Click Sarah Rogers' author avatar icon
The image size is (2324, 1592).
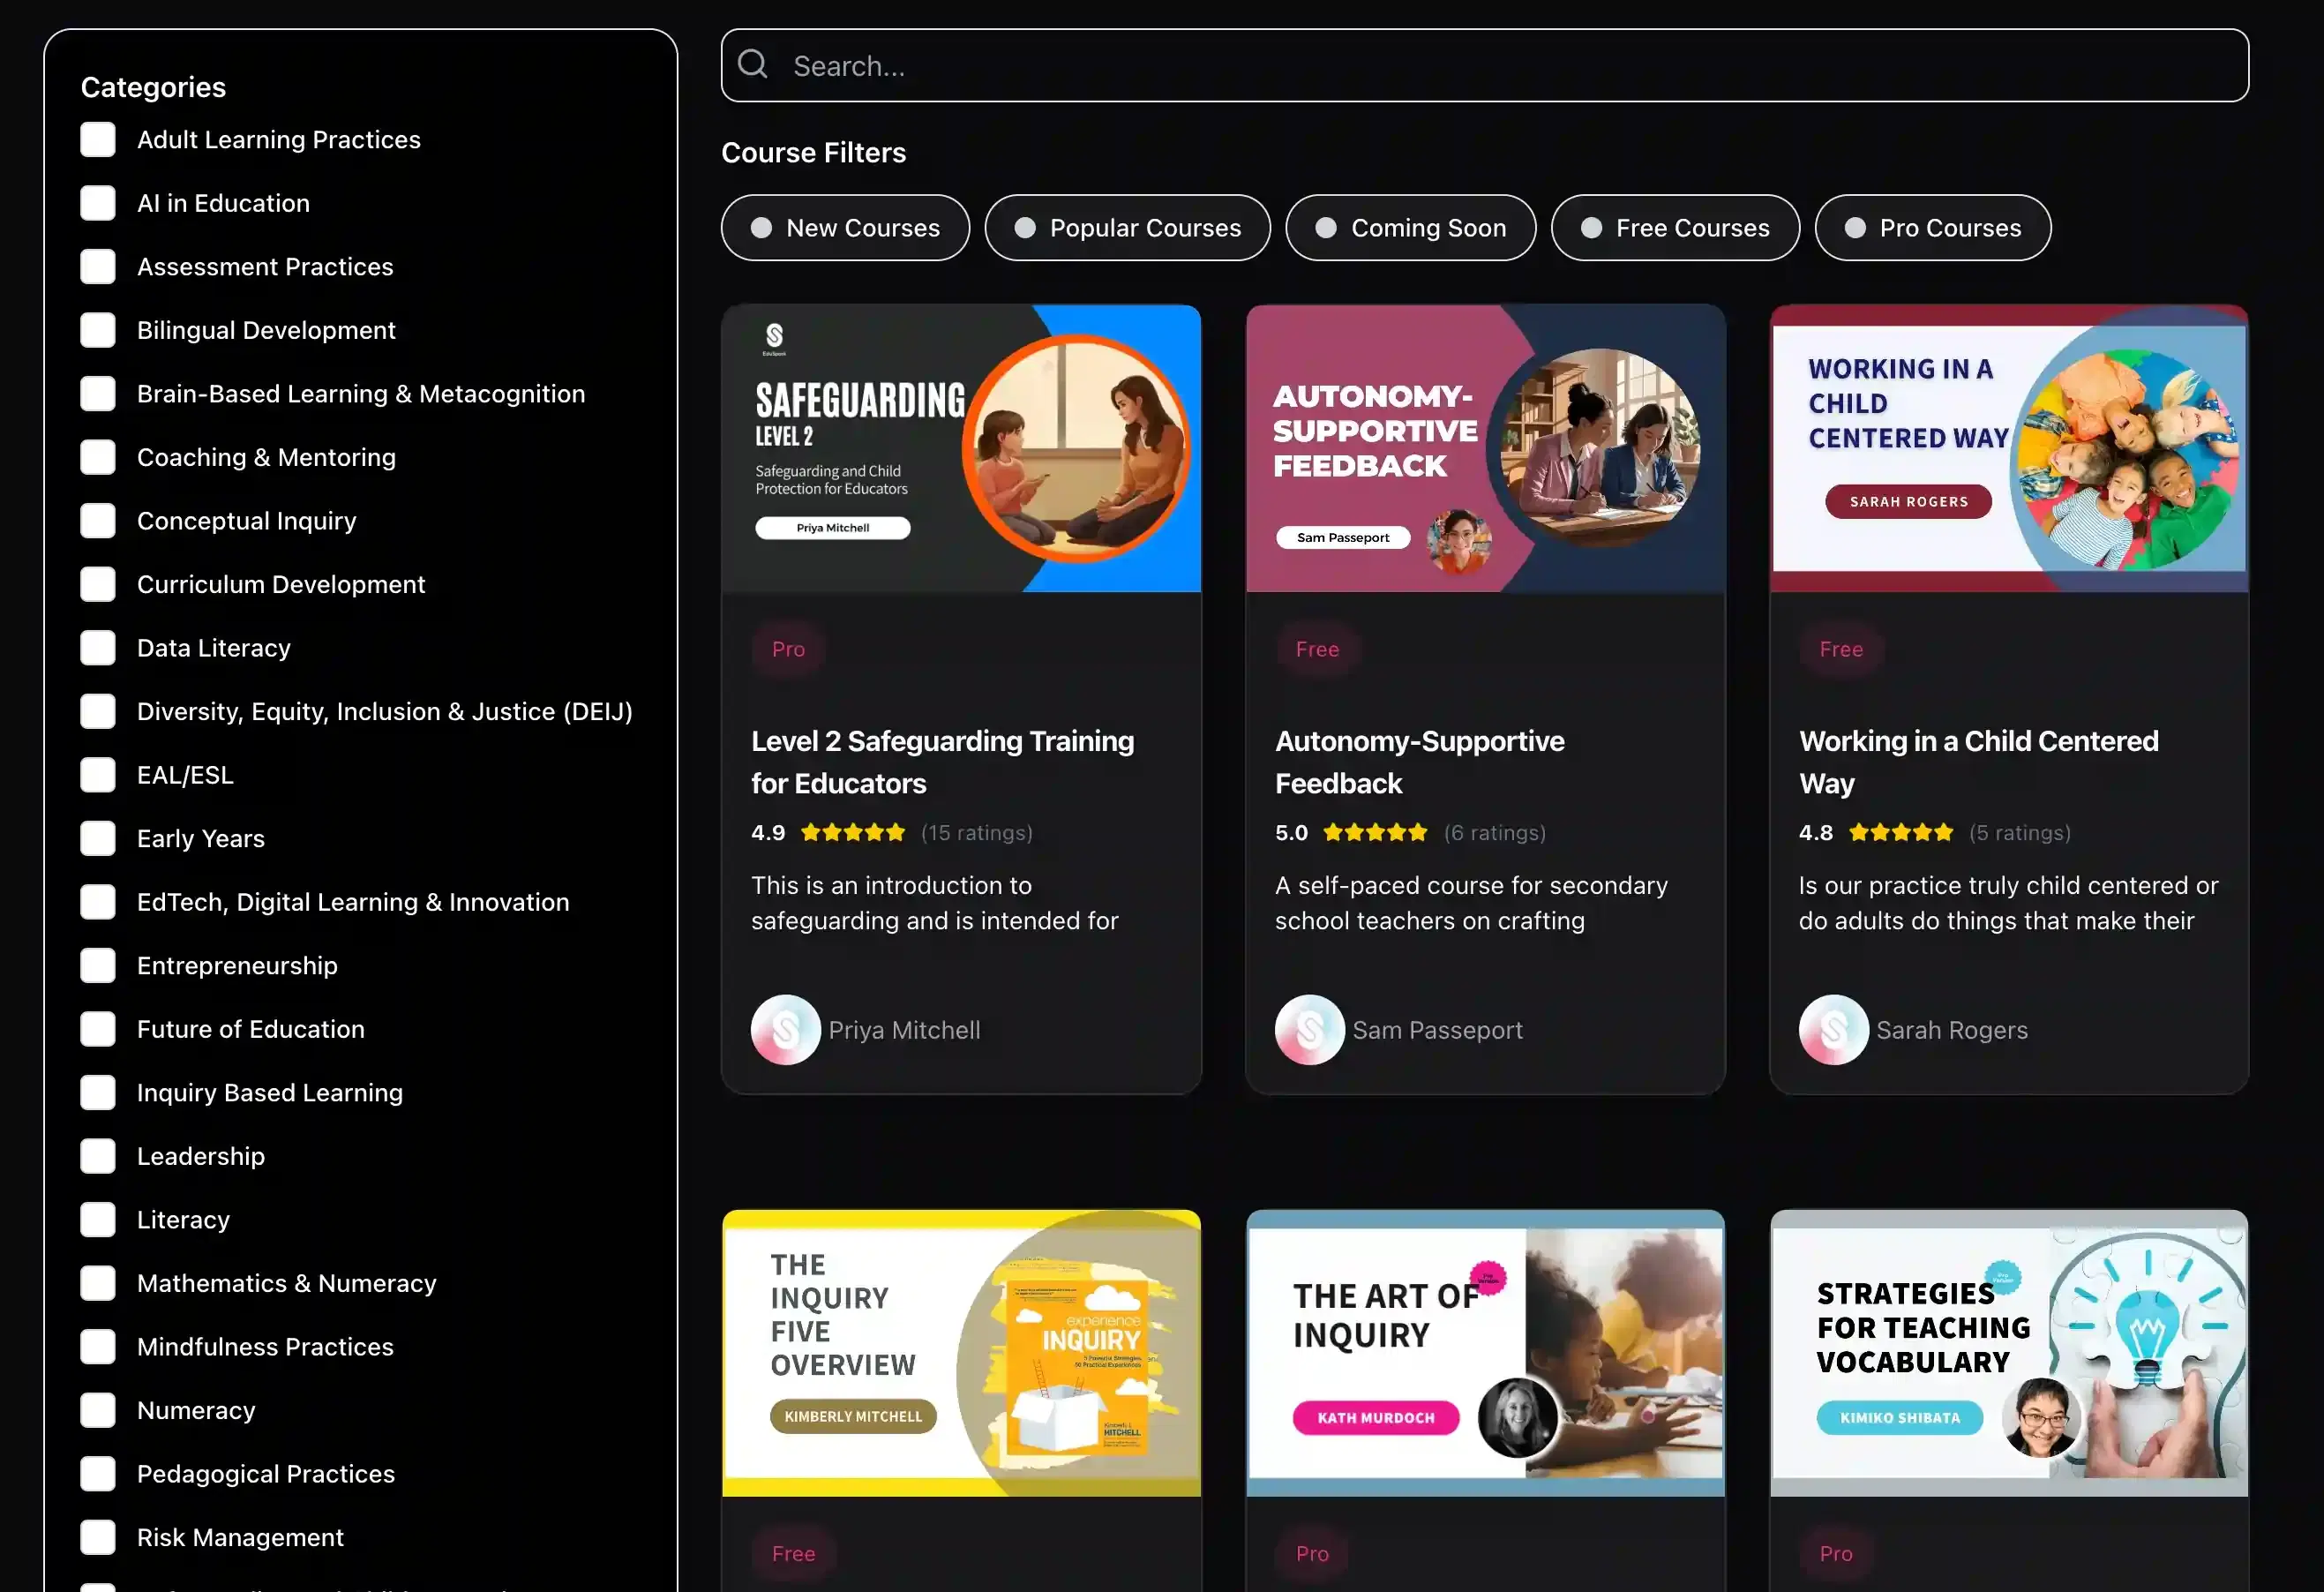(x=1833, y=1029)
